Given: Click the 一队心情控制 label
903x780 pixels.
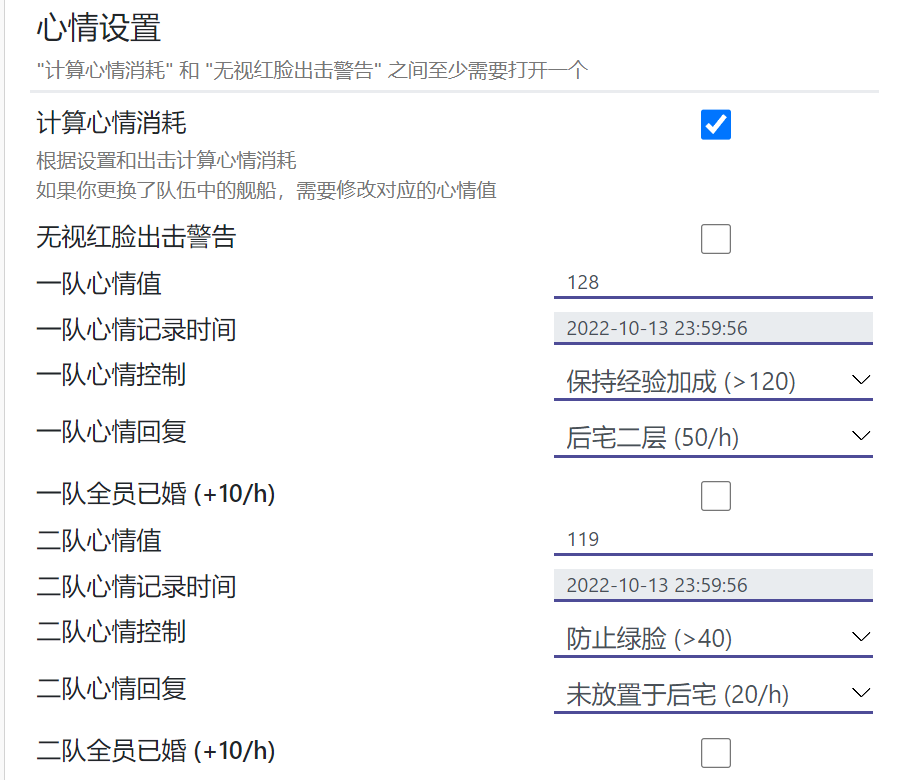Looking at the screenshot, I should coord(111,374).
